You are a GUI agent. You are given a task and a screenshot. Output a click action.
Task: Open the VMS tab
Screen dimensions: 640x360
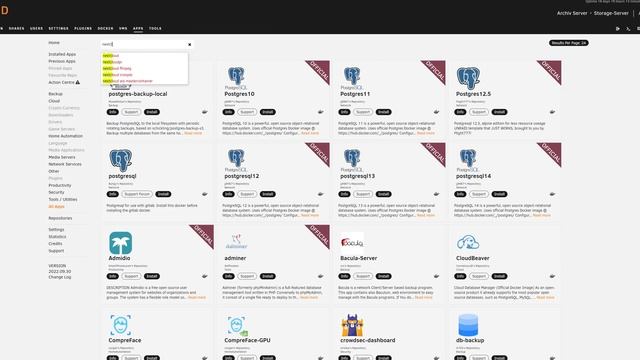123,29
